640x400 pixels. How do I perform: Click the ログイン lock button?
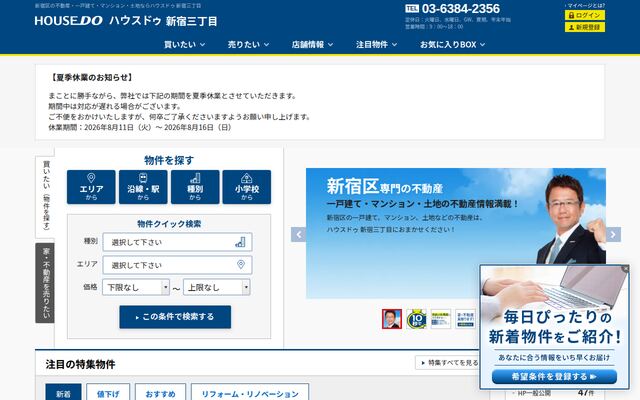pyautogui.click(x=584, y=15)
